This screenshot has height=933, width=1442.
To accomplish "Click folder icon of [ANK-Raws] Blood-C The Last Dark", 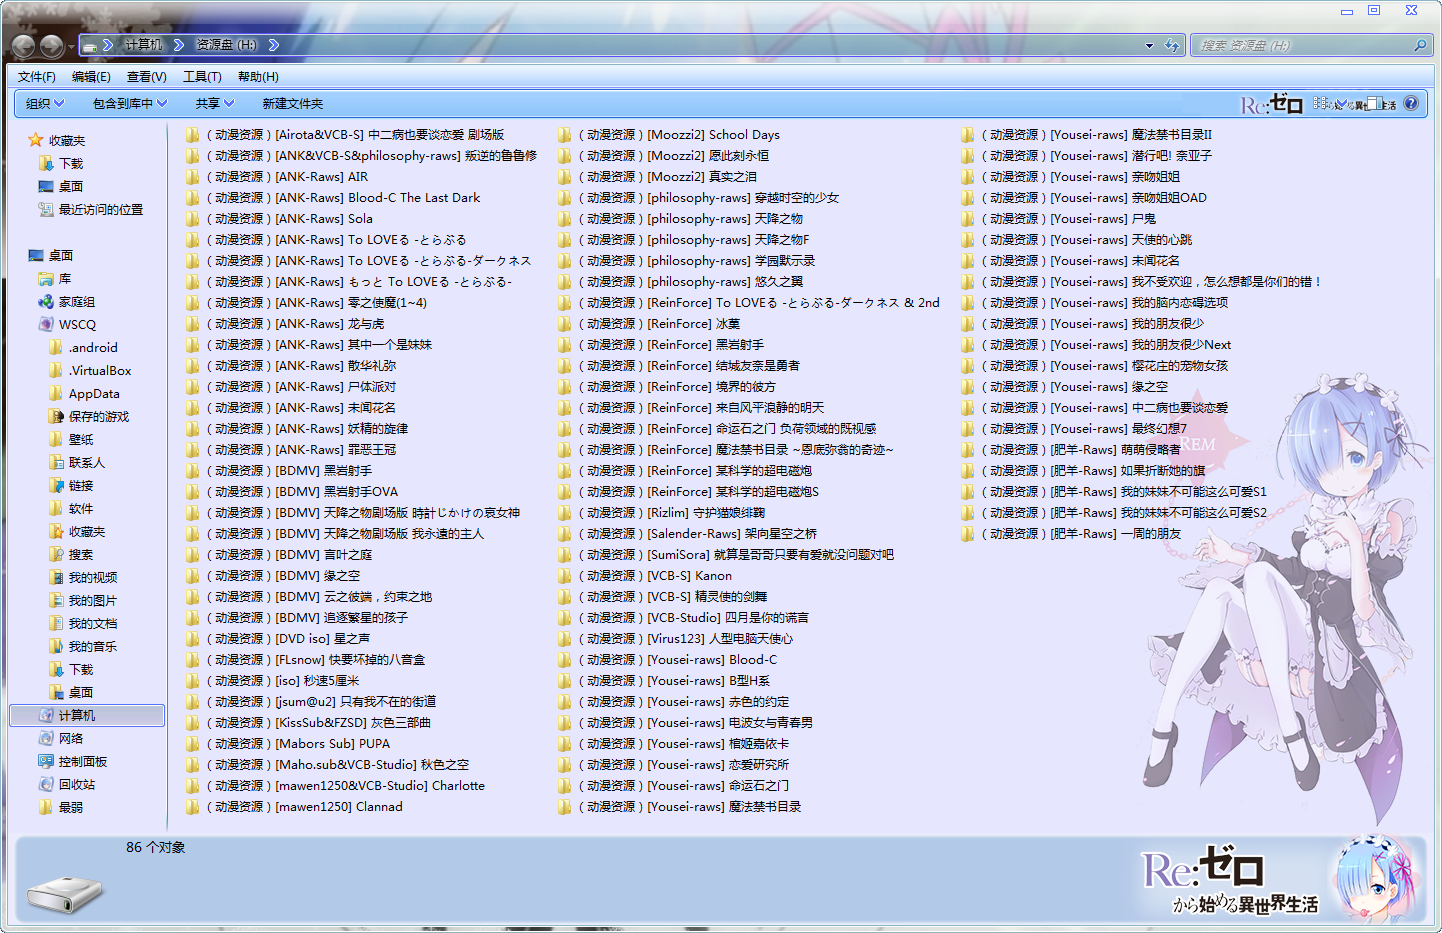I will [x=193, y=198].
